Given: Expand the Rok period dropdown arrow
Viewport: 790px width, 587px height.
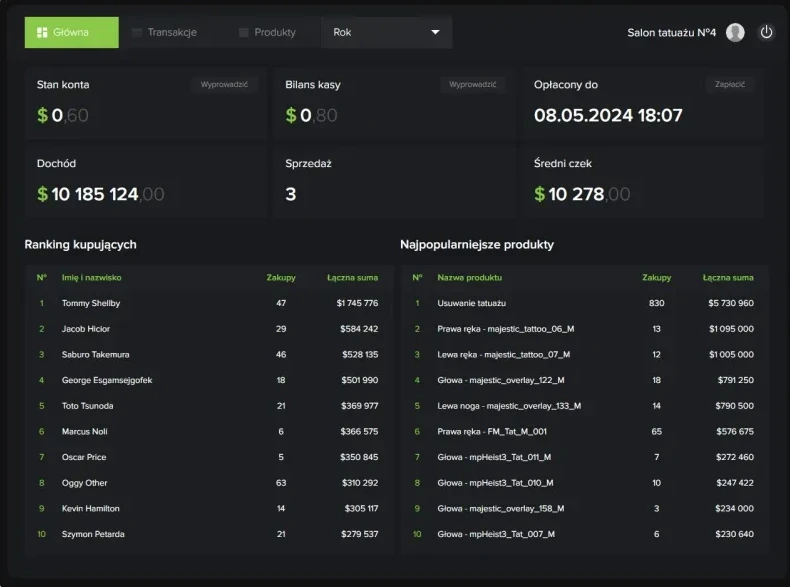Looking at the screenshot, I should 435,32.
